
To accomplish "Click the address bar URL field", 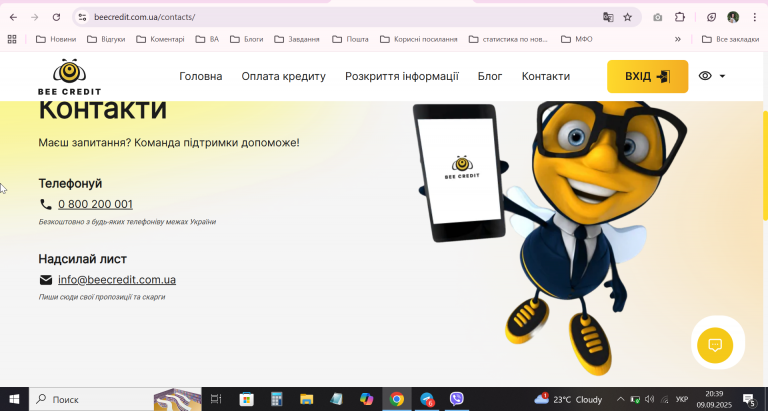I will (343, 17).
